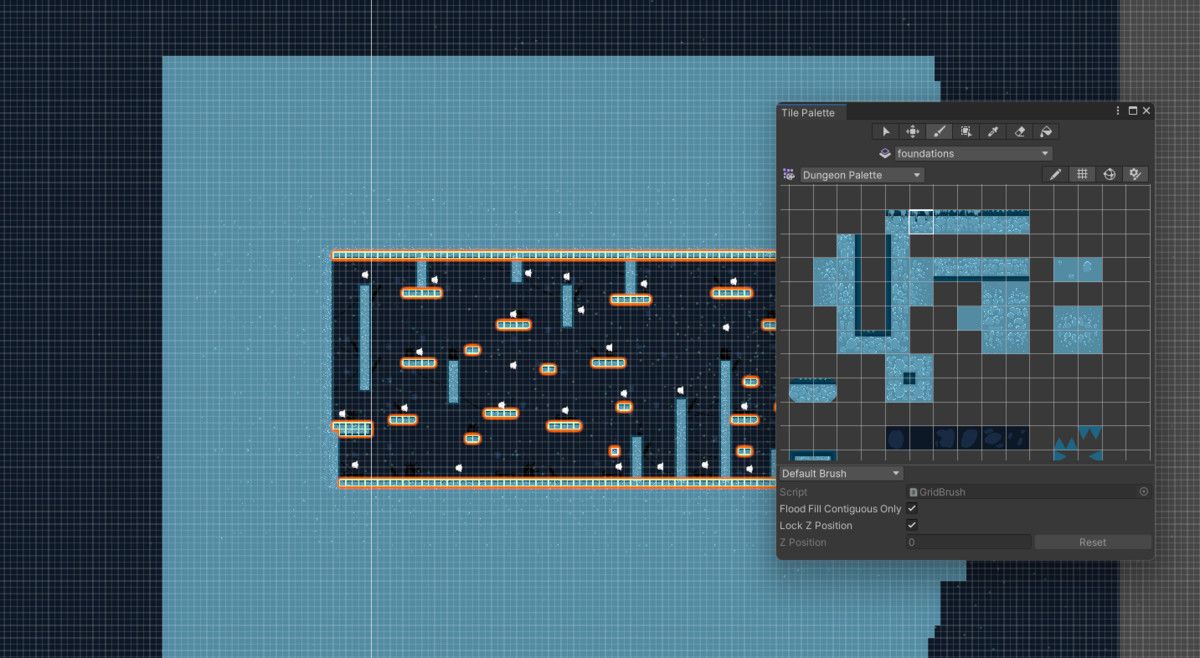Activate the Select tool arrow

pyautogui.click(x=885, y=131)
